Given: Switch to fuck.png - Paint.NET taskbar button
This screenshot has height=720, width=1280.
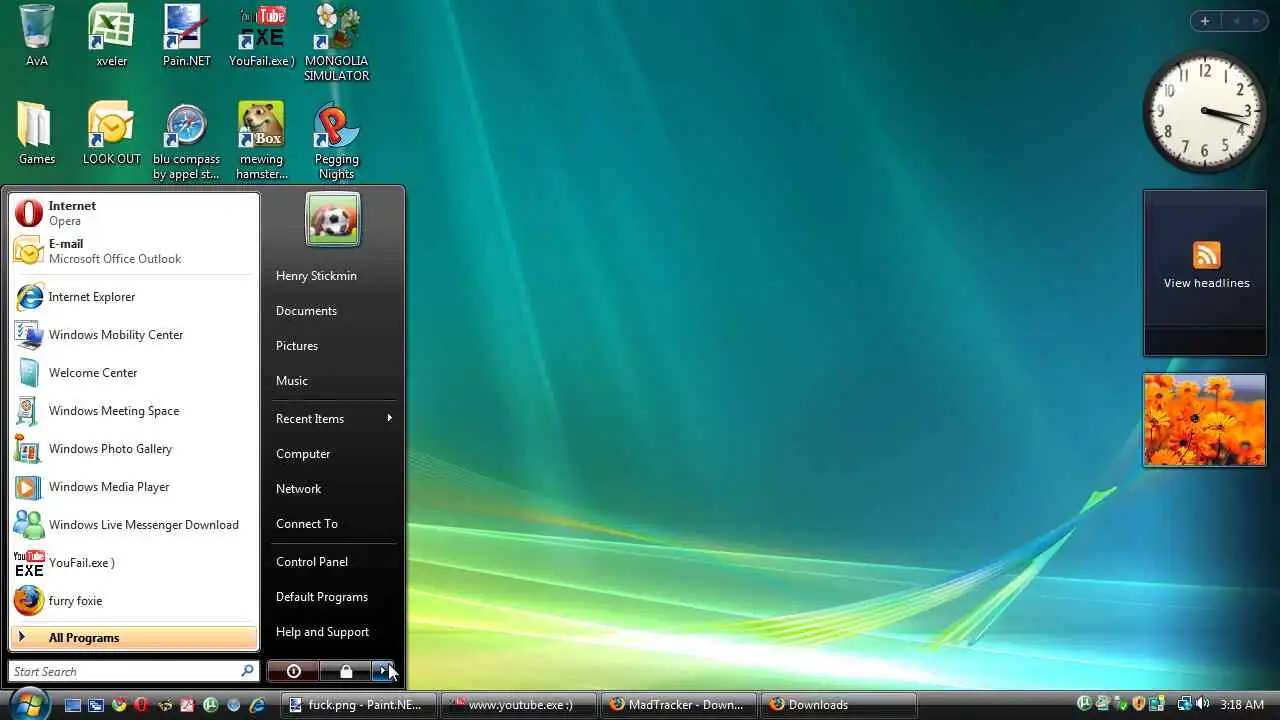Looking at the screenshot, I should [x=358, y=705].
